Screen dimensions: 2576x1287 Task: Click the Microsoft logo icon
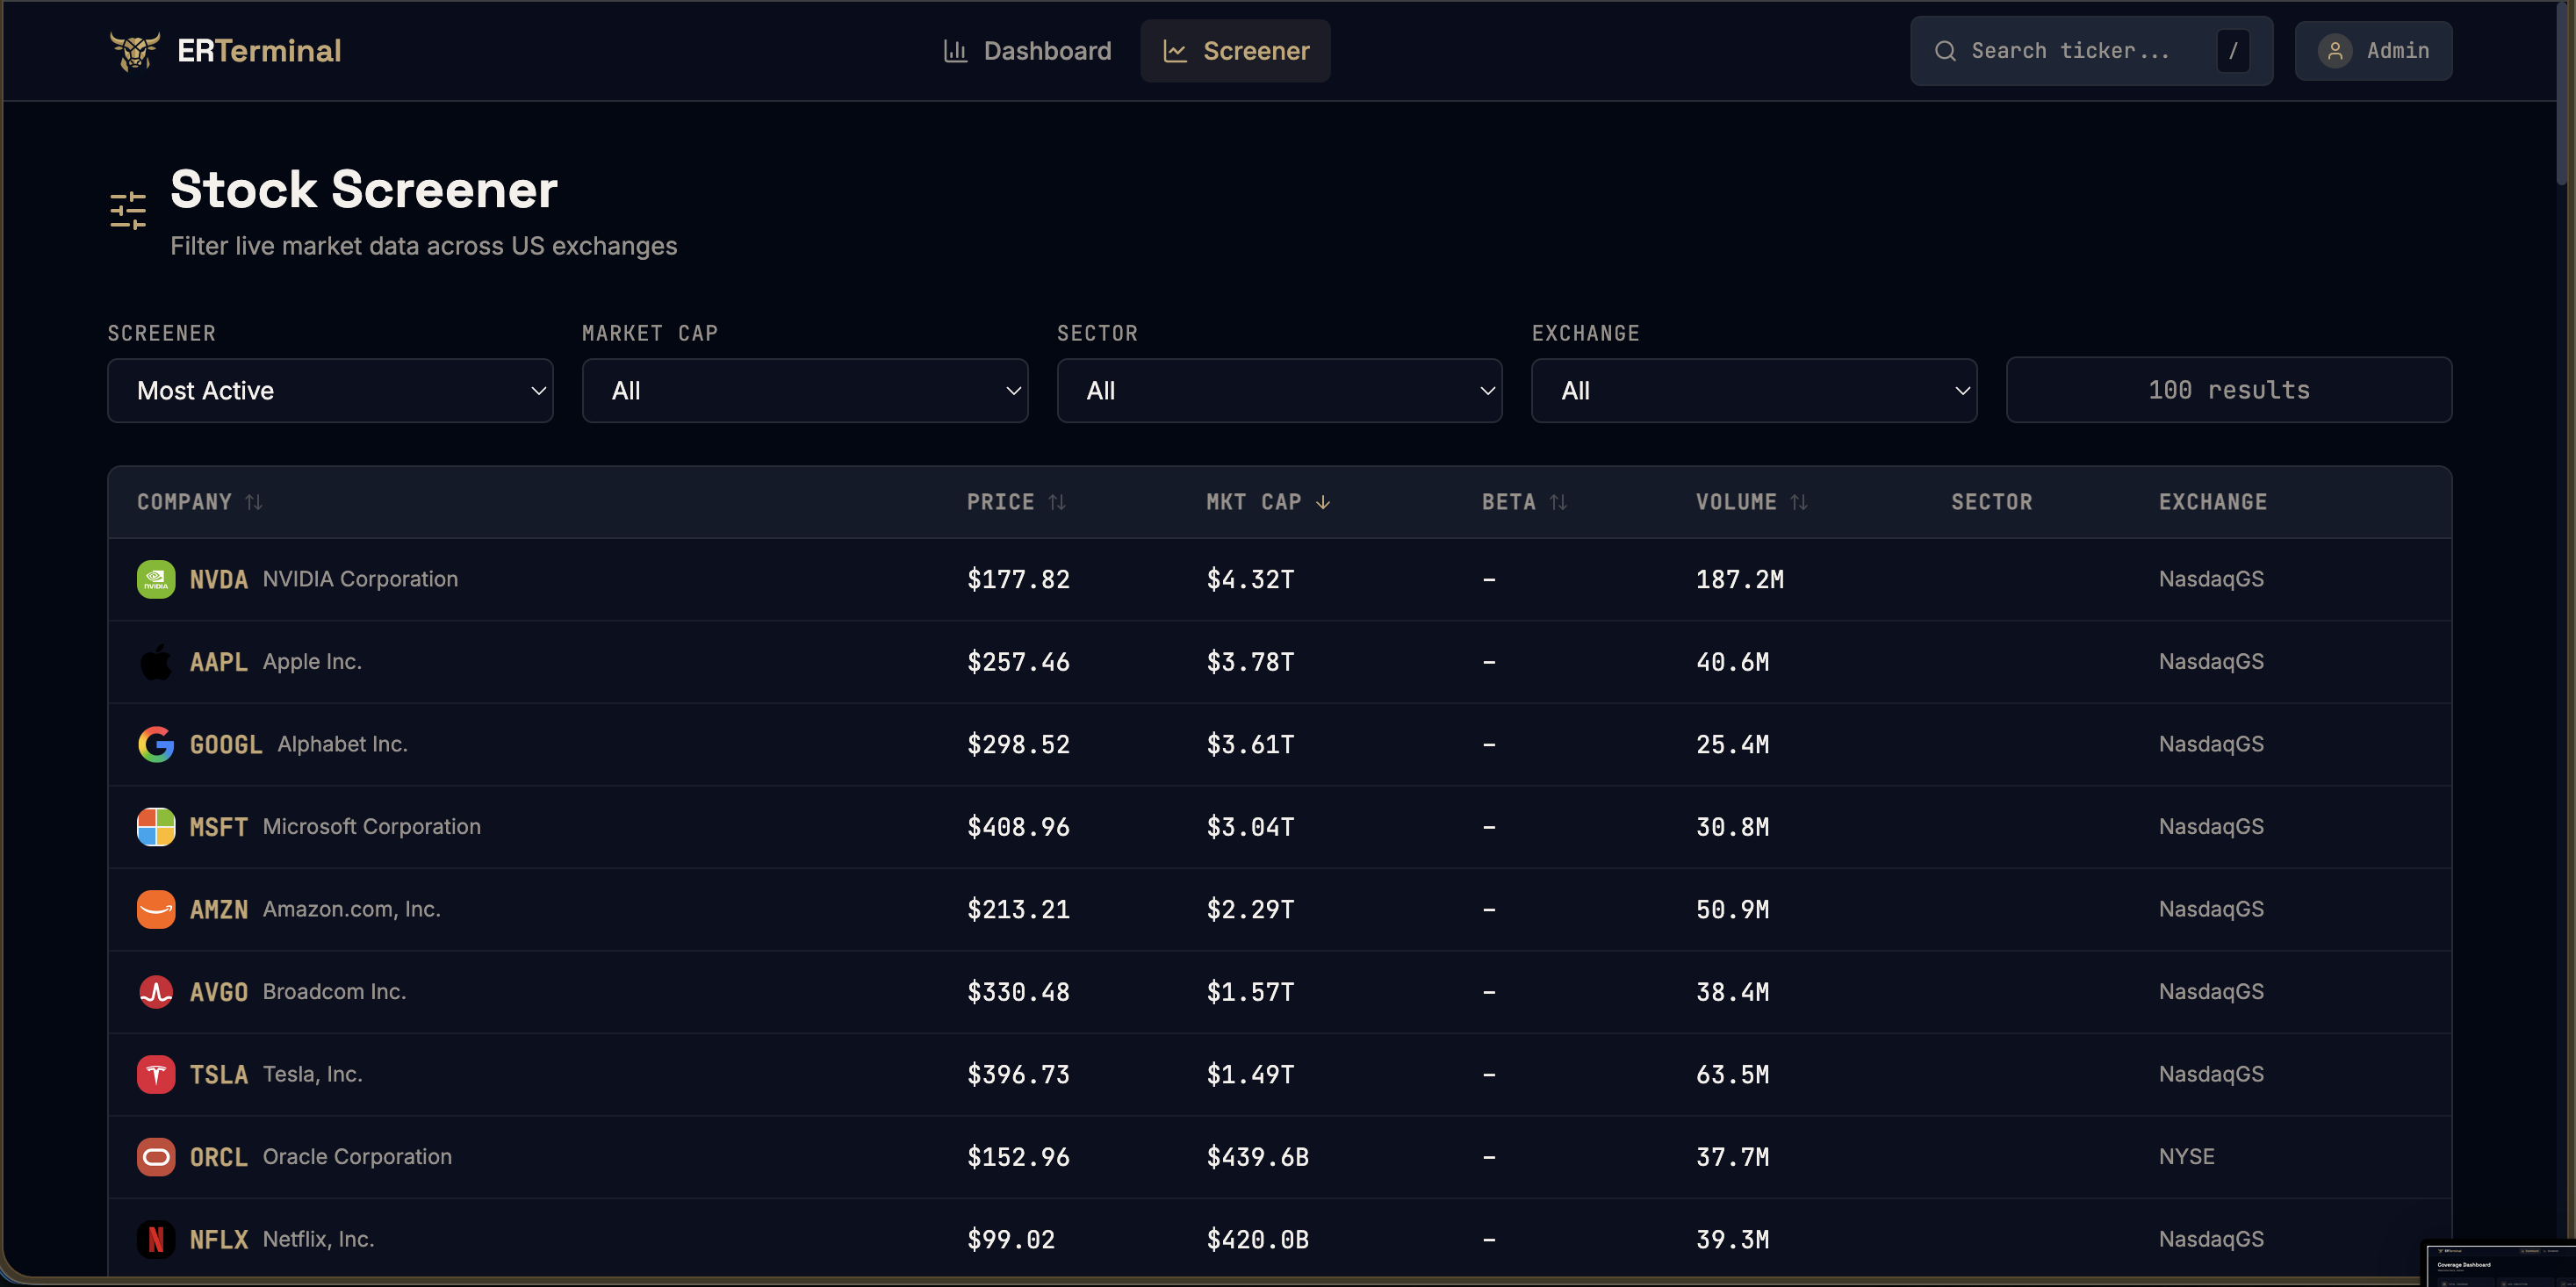156,827
